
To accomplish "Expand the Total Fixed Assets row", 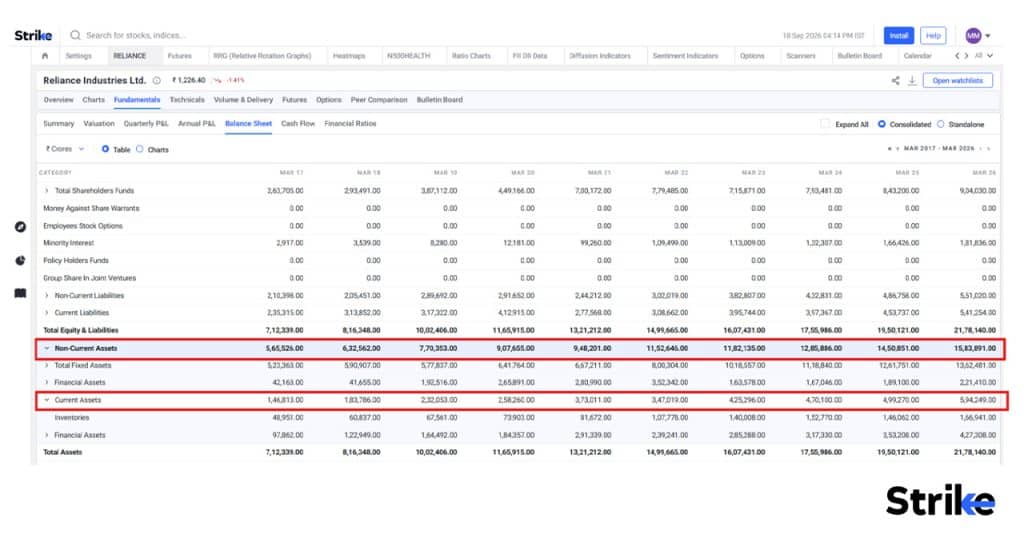I will (x=46, y=366).
